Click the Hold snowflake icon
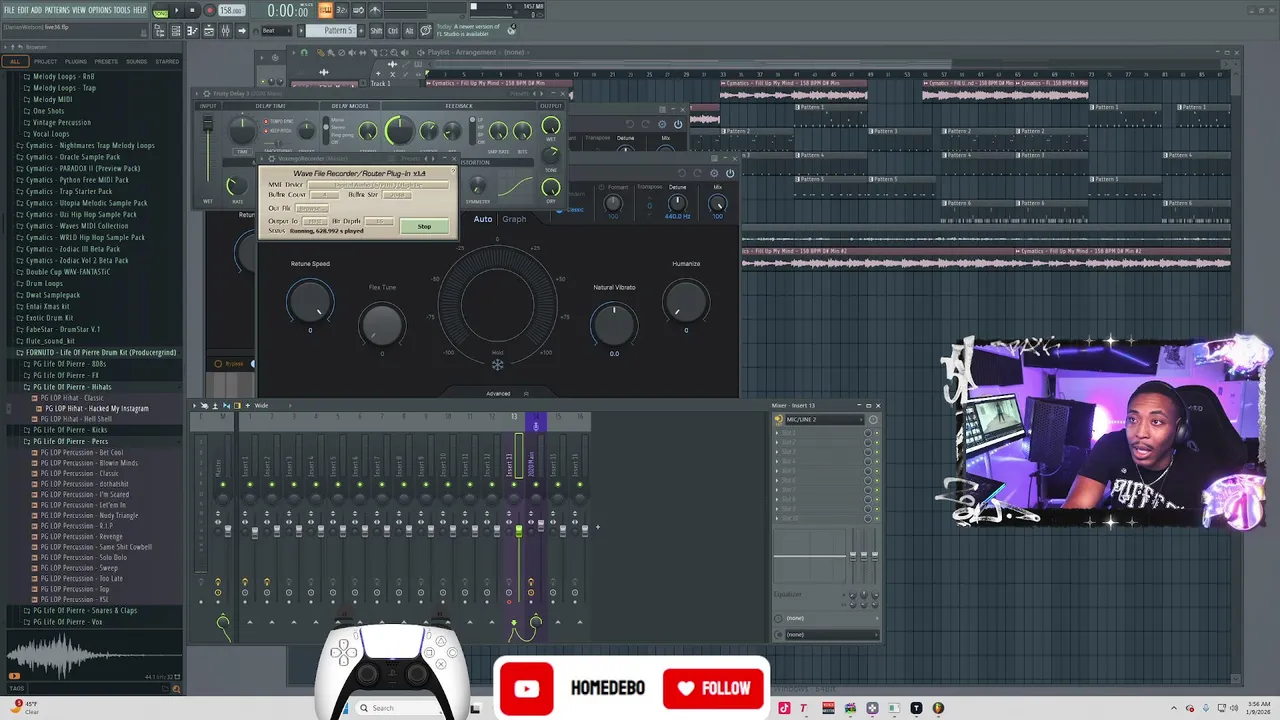This screenshot has height=720, width=1280. pyautogui.click(x=497, y=364)
